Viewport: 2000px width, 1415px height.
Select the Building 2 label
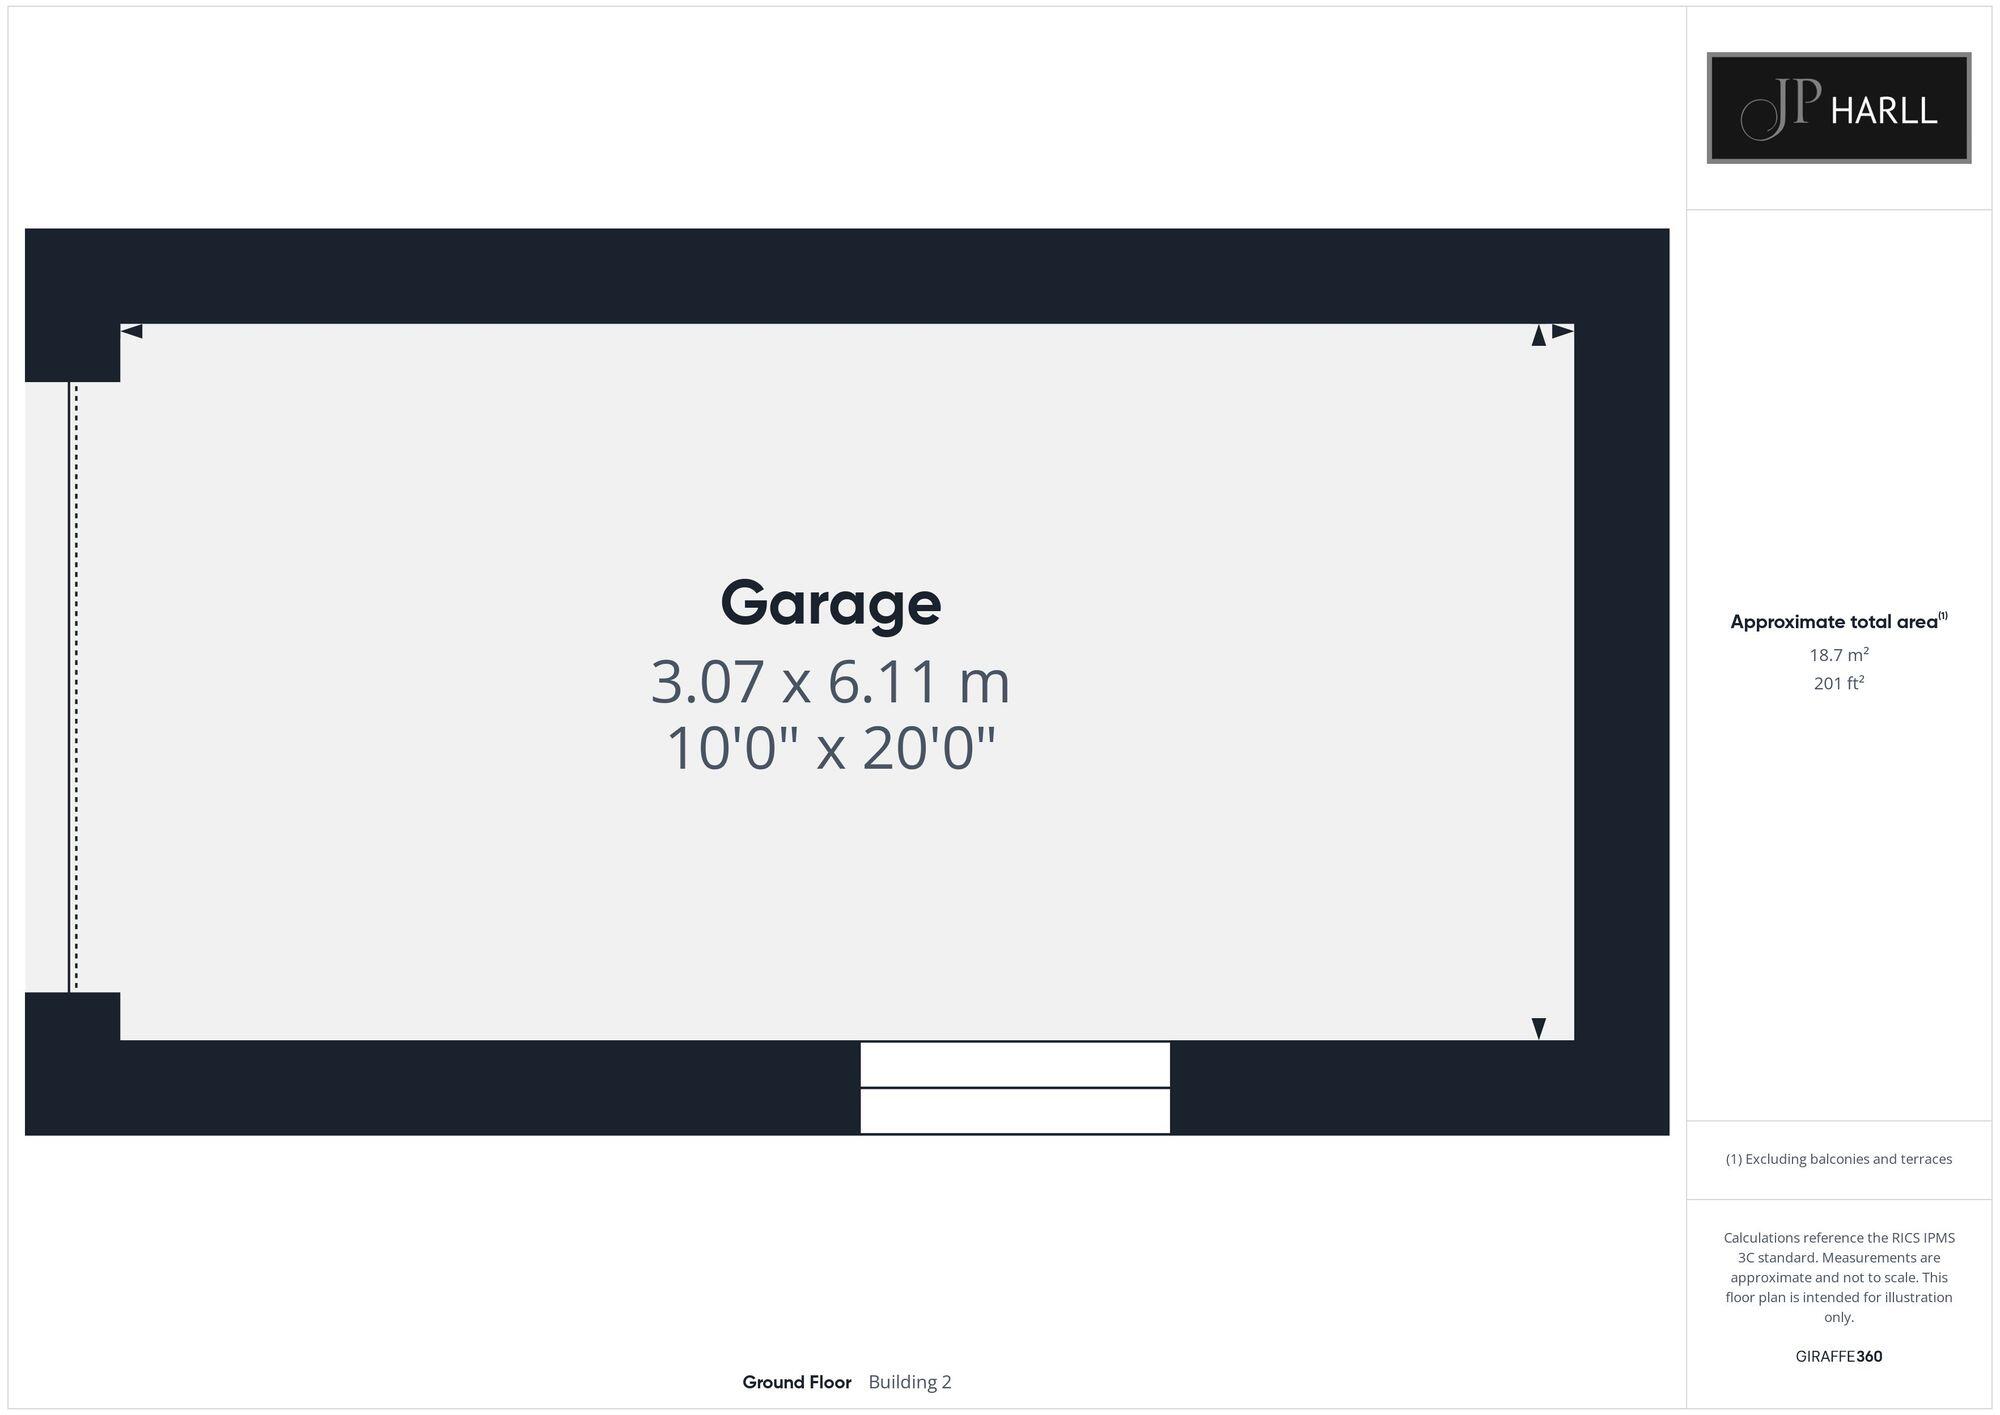pos(911,1382)
